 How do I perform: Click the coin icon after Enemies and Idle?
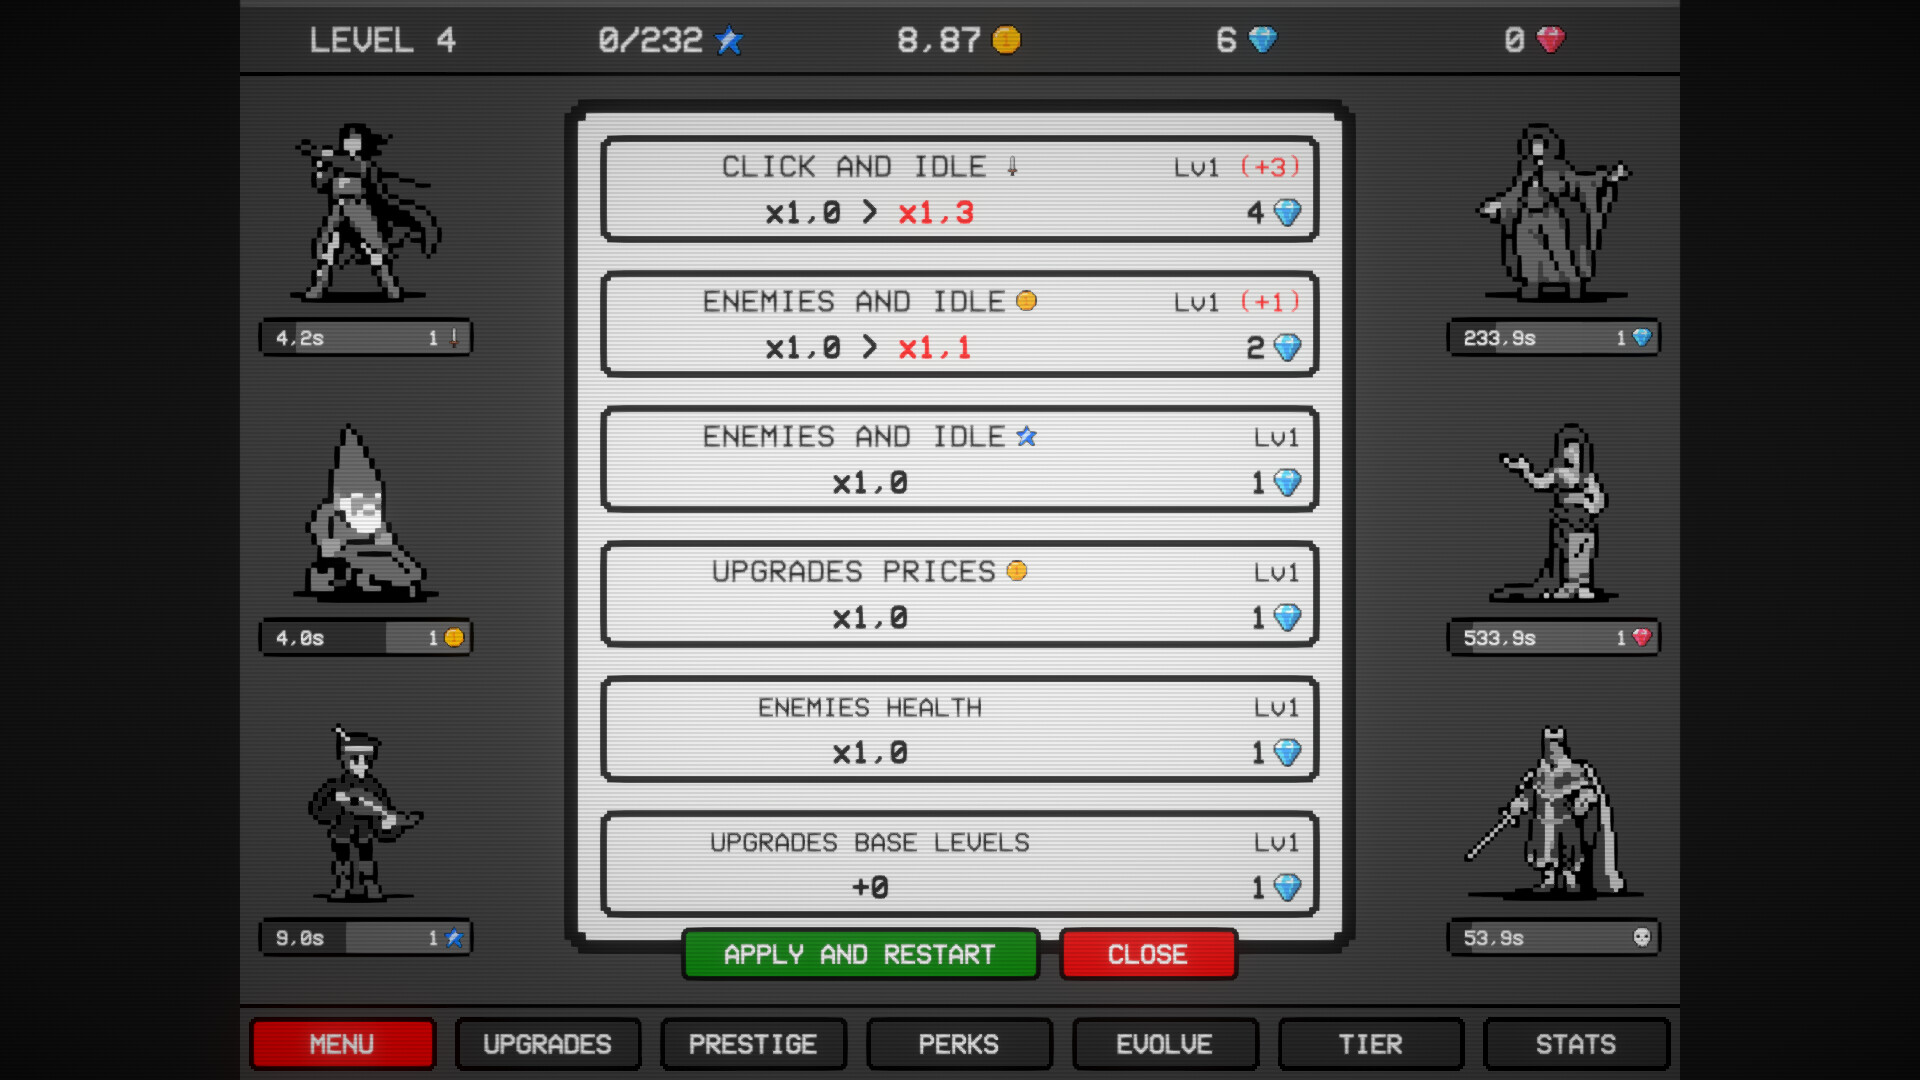(1026, 301)
